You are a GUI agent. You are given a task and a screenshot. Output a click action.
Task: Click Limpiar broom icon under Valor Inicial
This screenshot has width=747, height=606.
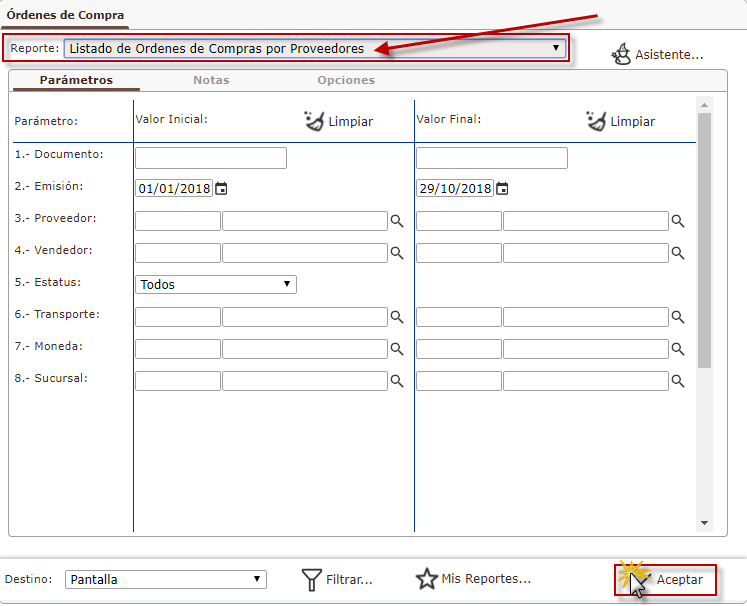(314, 121)
